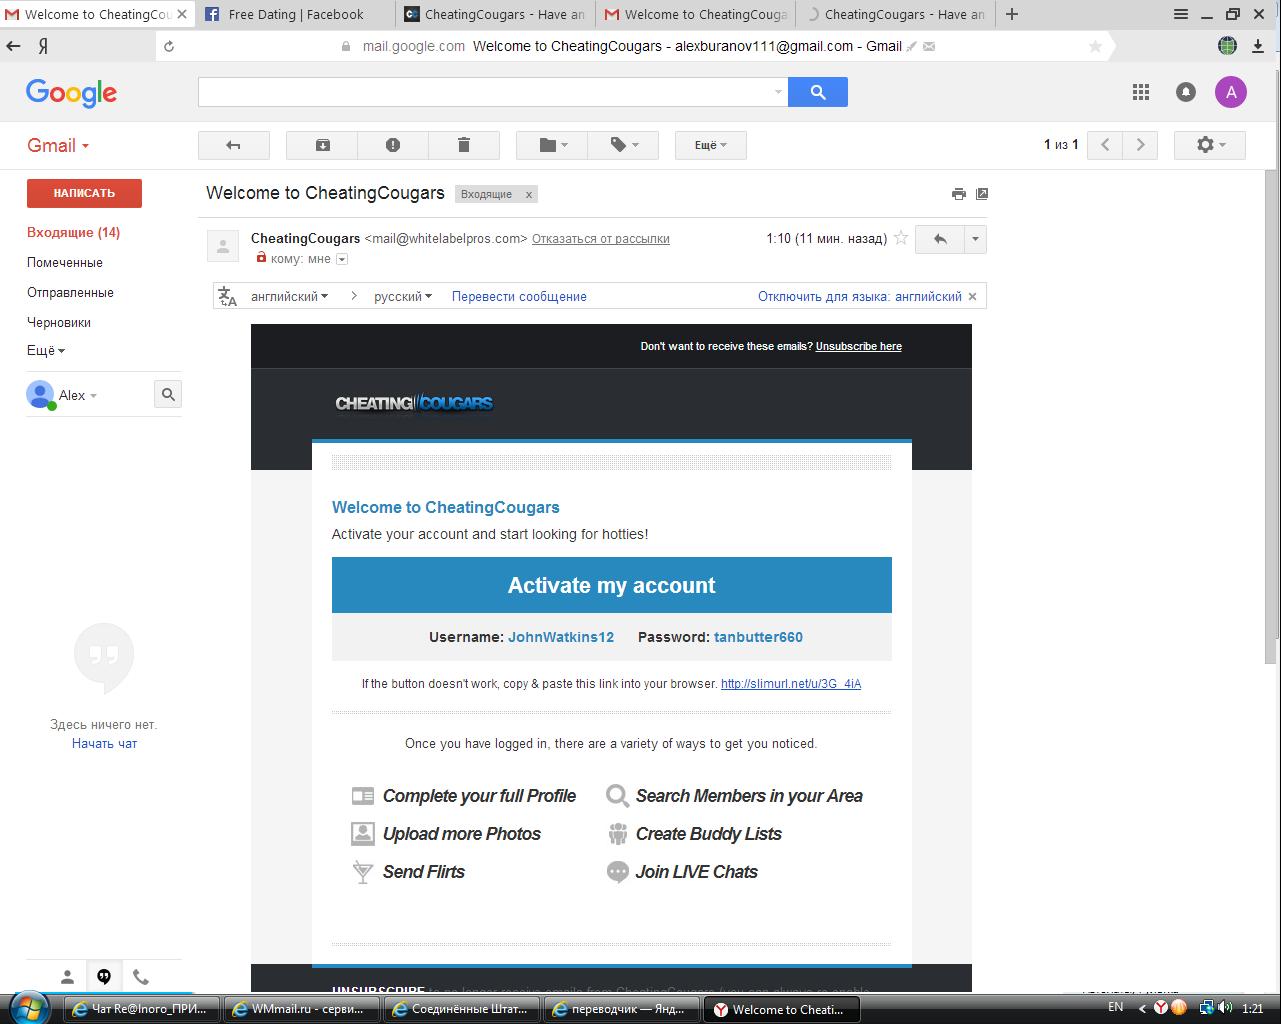1281x1024 pixels.
Task: Open переводчик Яндекс taskbar window
Action: coord(621,1009)
